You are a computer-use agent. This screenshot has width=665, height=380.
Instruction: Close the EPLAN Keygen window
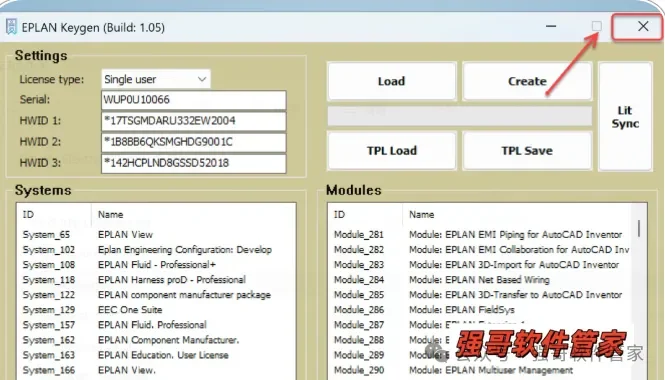click(x=643, y=26)
